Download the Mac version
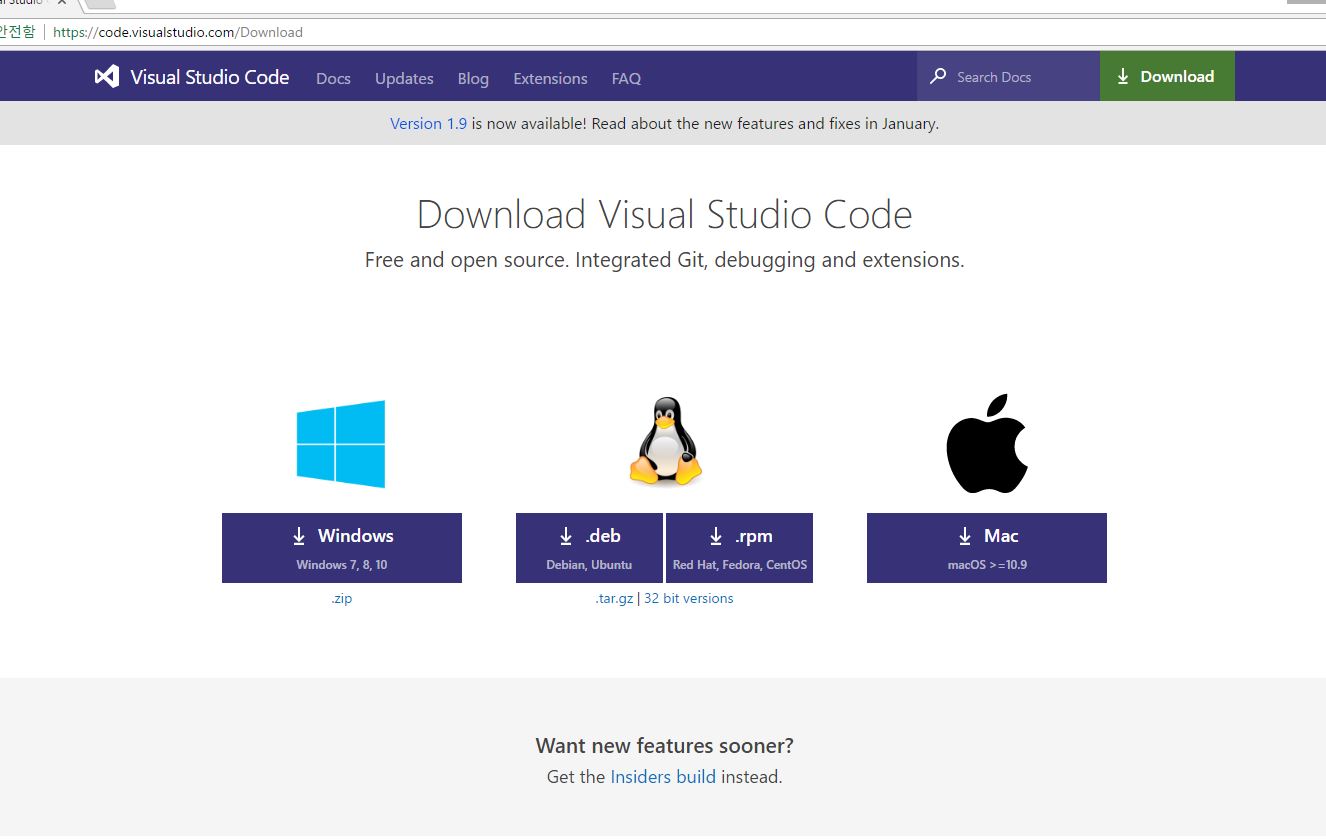This screenshot has width=1326, height=839. (987, 548)
